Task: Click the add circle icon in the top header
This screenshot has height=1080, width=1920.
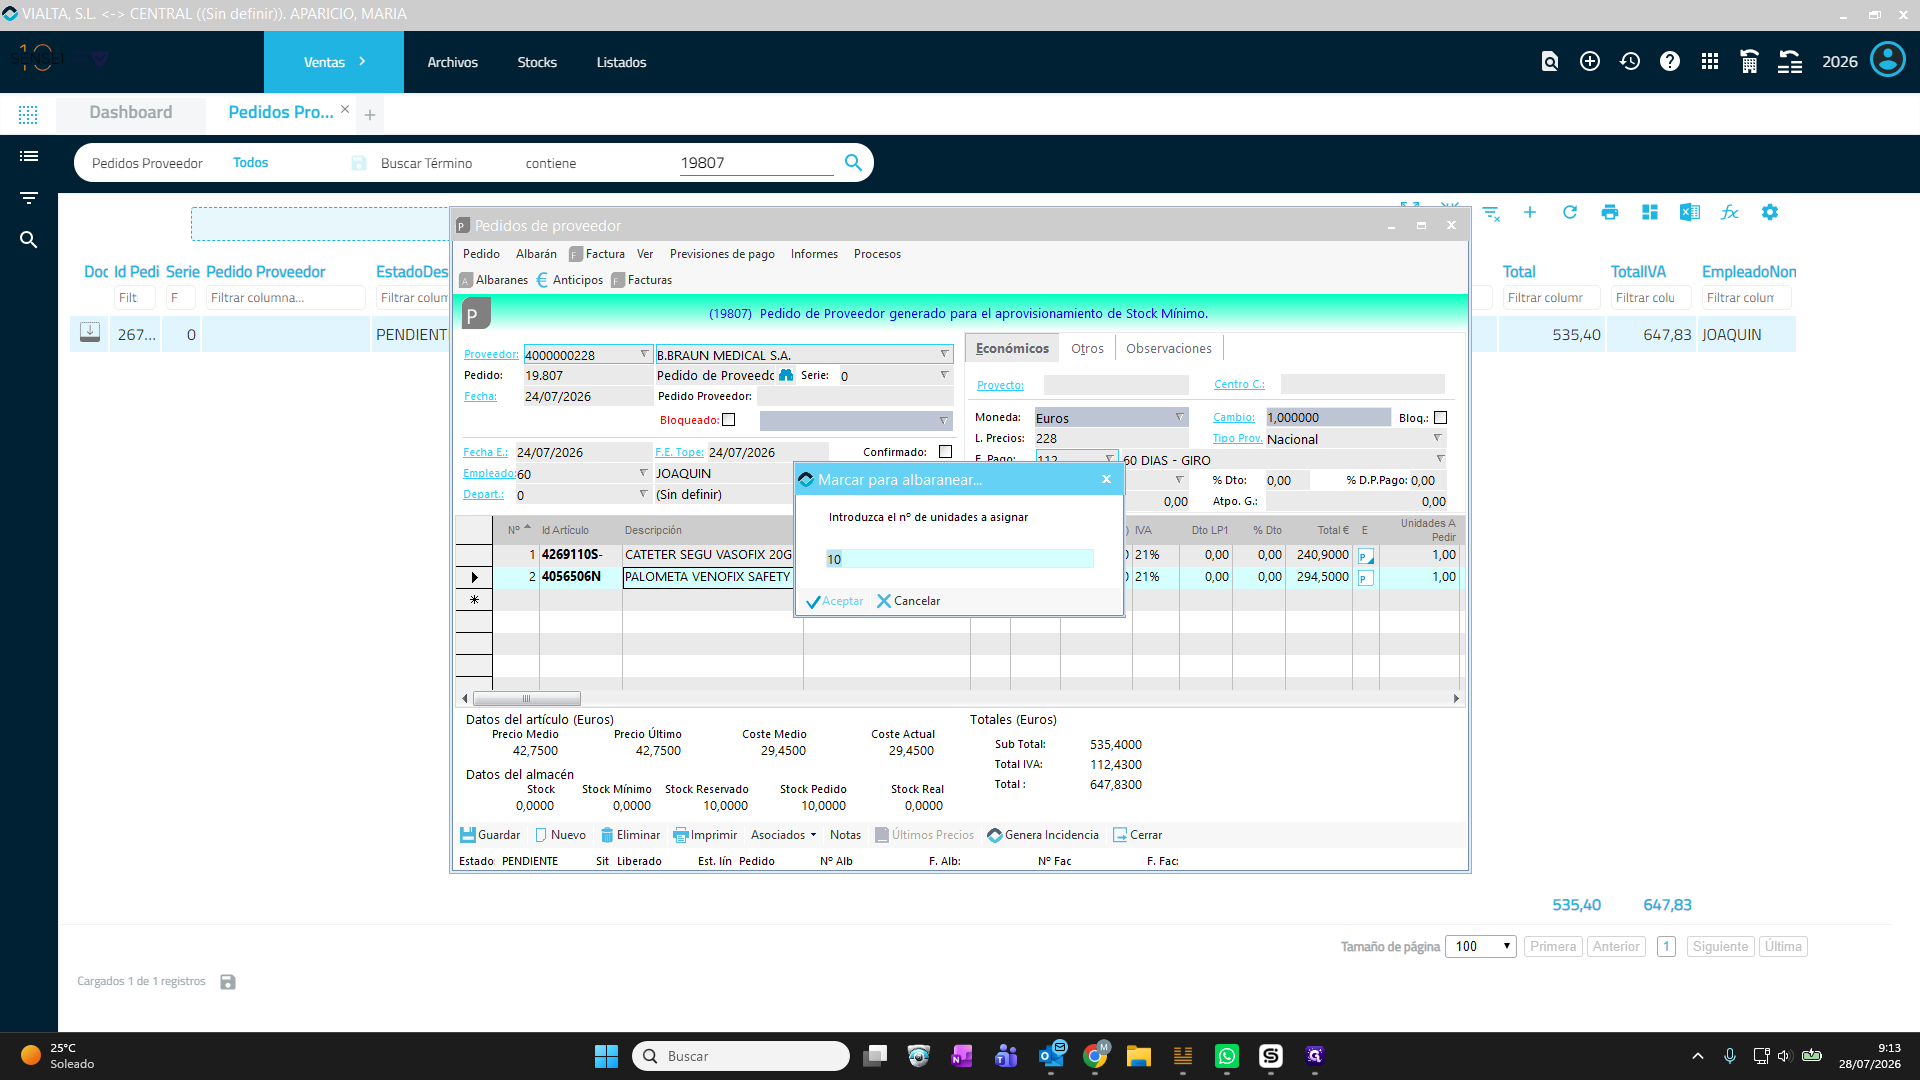Action: [x=1590, y=62]
